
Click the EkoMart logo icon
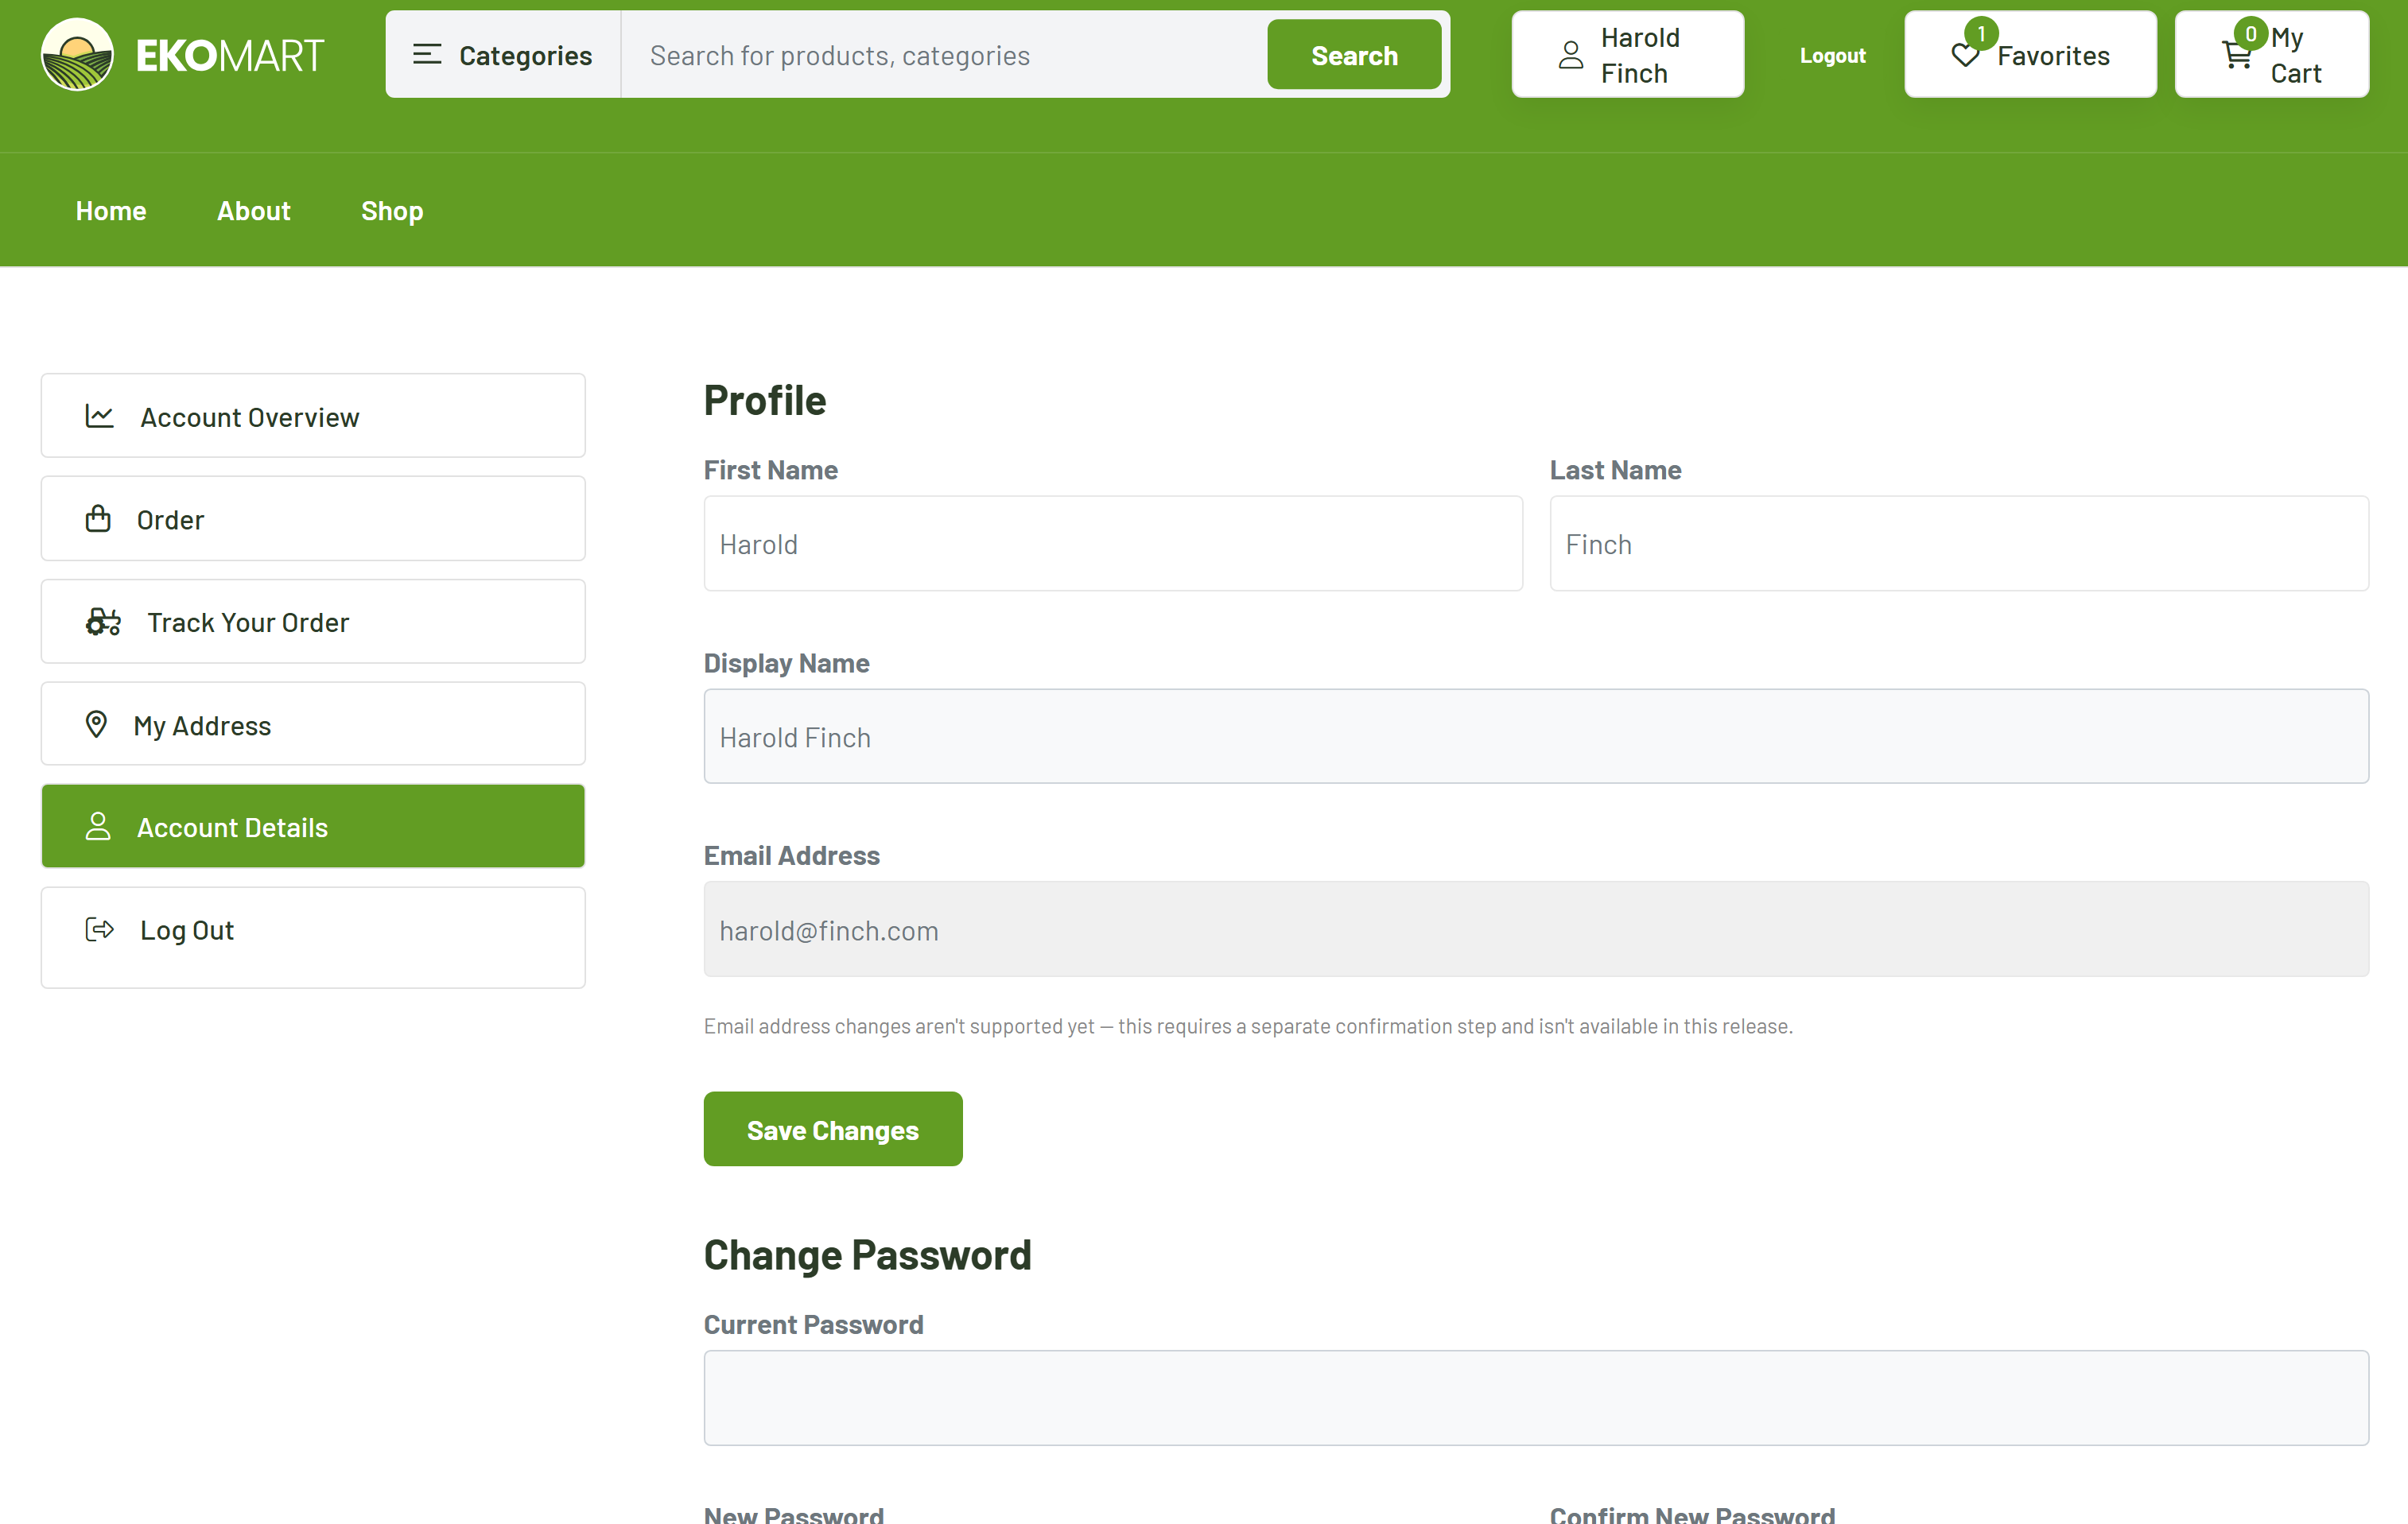point(77,54)
